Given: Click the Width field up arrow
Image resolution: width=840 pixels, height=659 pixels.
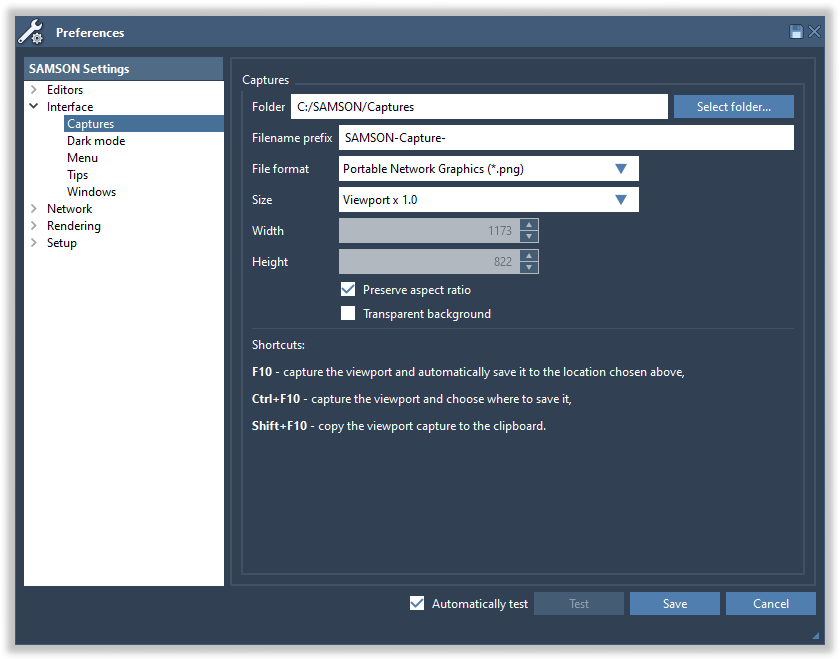Looking at the screenshot, I should (529, 225).
